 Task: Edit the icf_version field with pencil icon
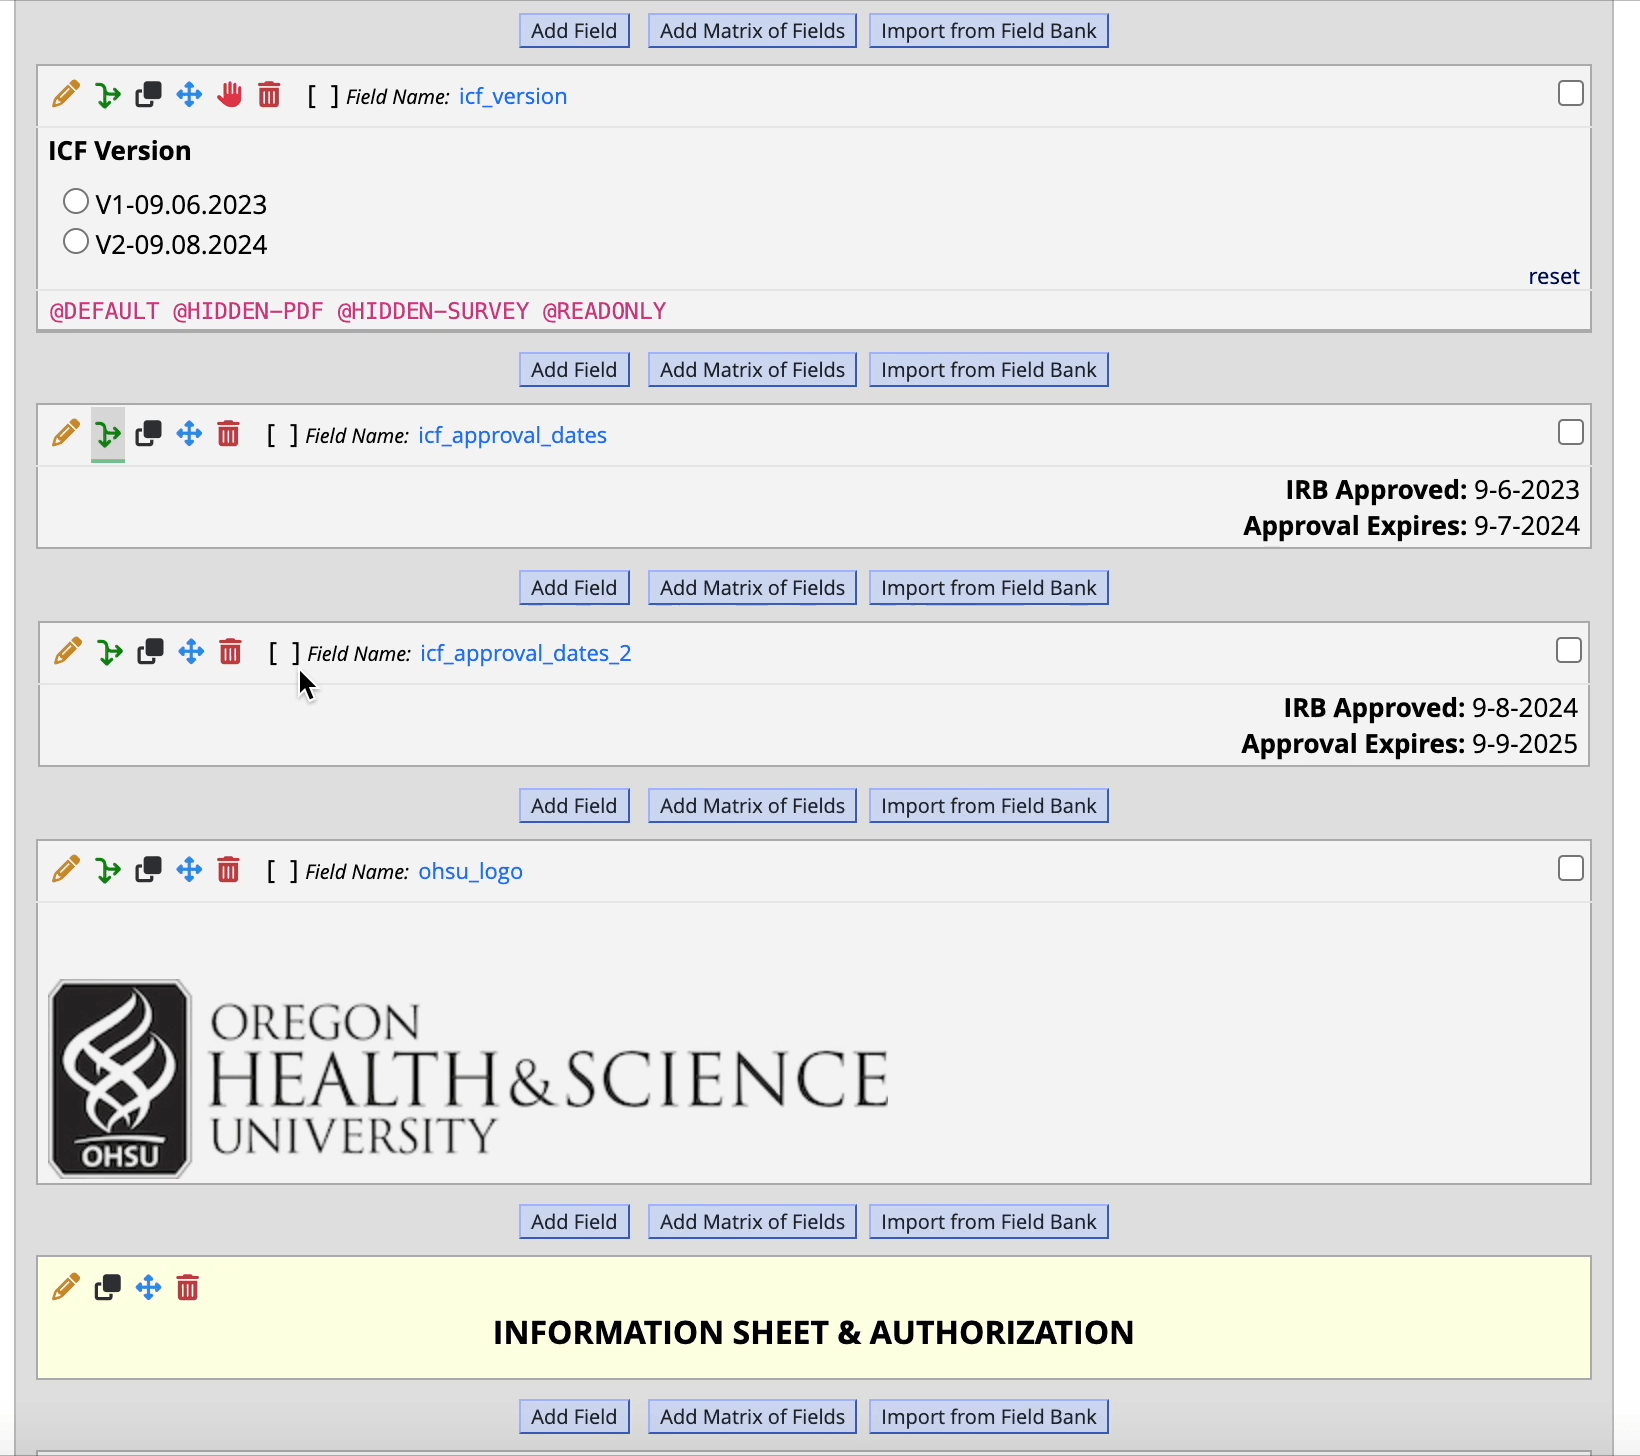click(66, 95)
